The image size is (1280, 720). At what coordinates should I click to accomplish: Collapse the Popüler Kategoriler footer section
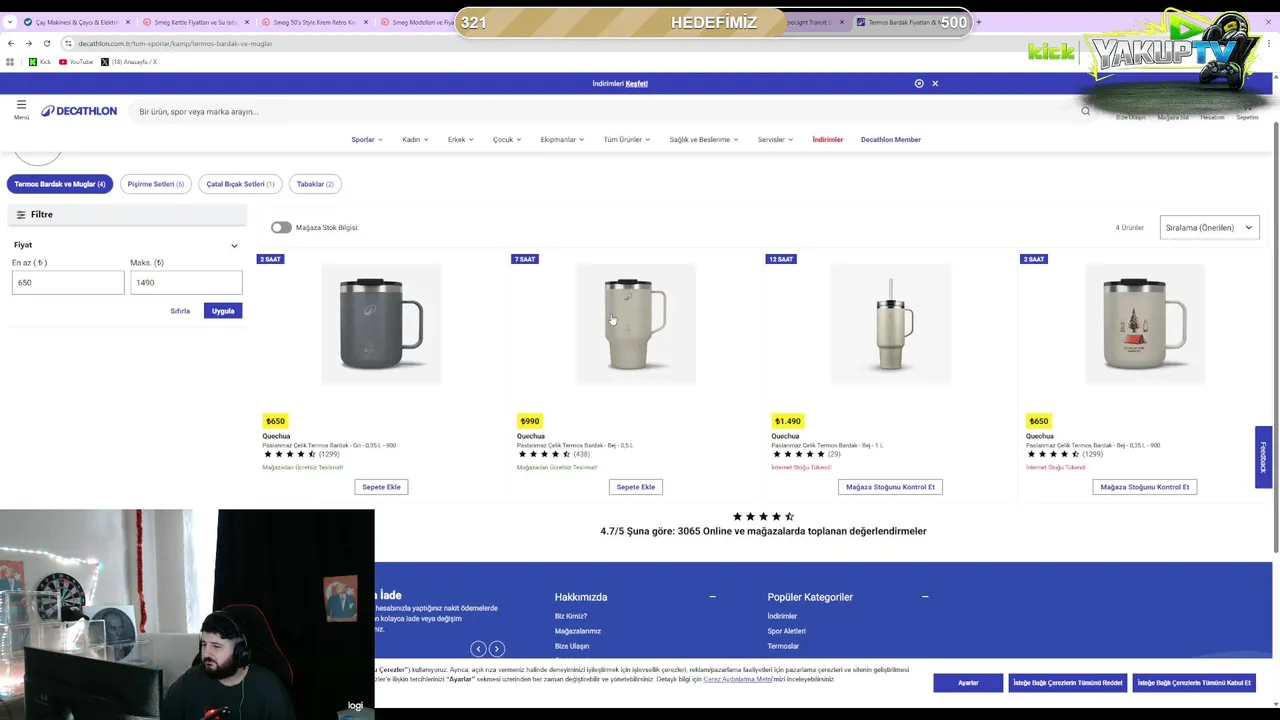(x=925, y=597)
